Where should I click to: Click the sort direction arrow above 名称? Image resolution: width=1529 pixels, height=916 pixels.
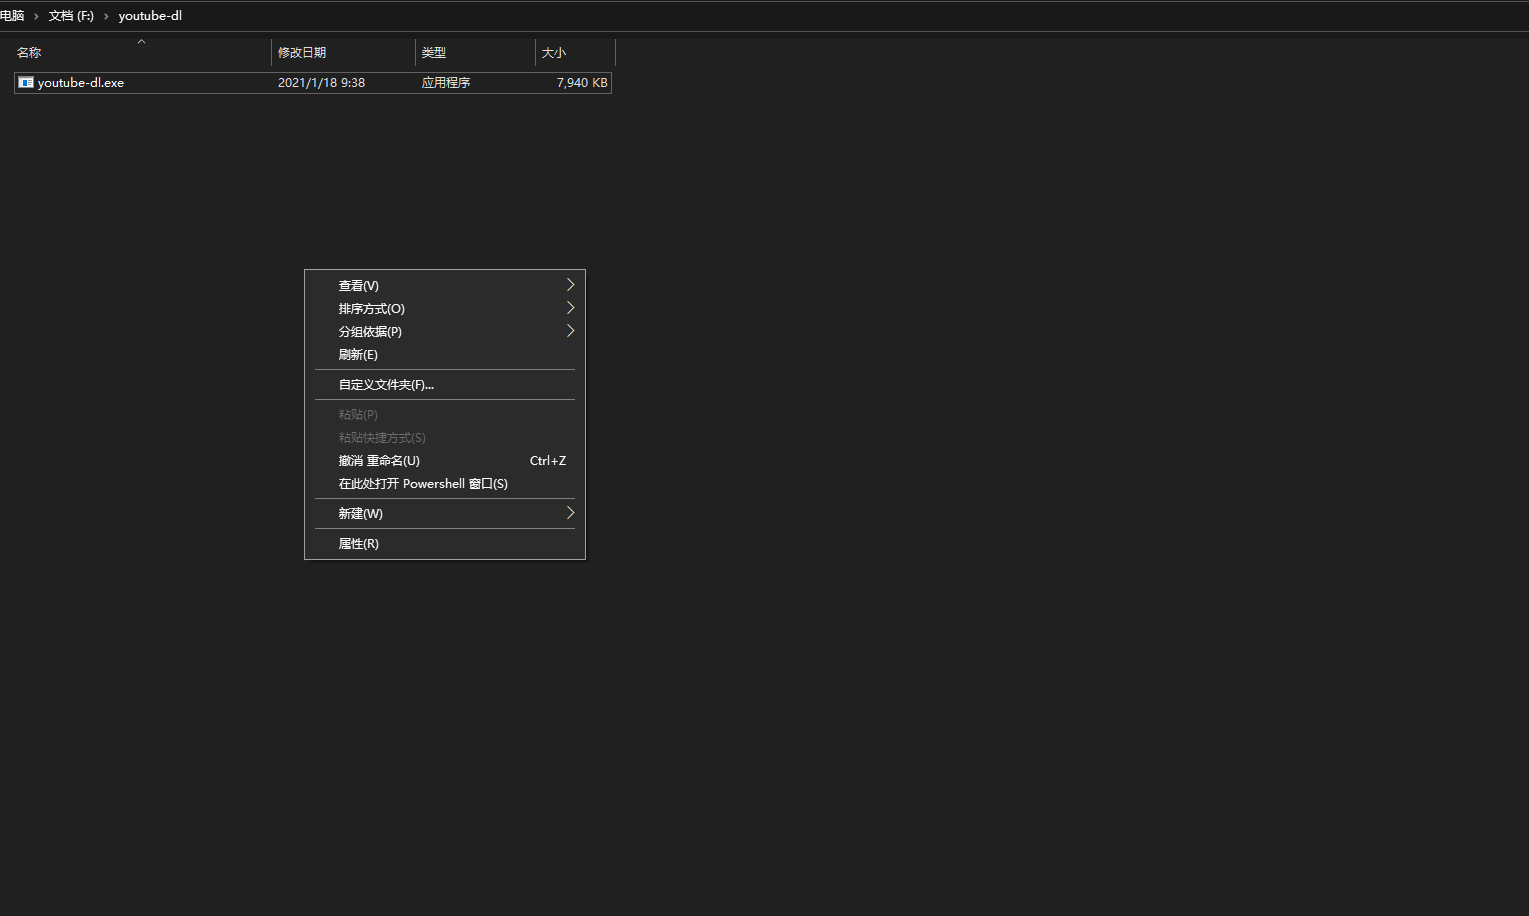click(x=141, y=41)
